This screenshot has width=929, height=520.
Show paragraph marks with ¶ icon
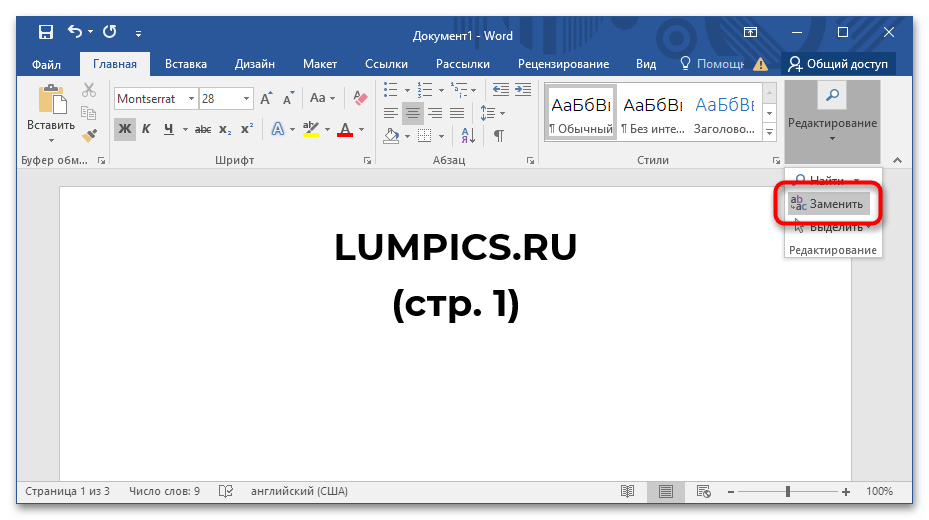coord(499,136)
